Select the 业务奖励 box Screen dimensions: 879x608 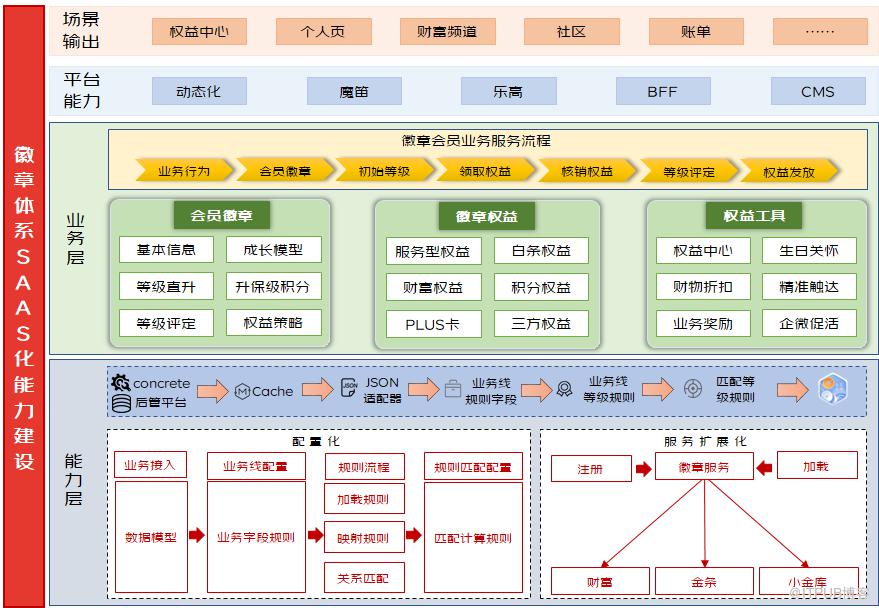click(x=703, y=323)
